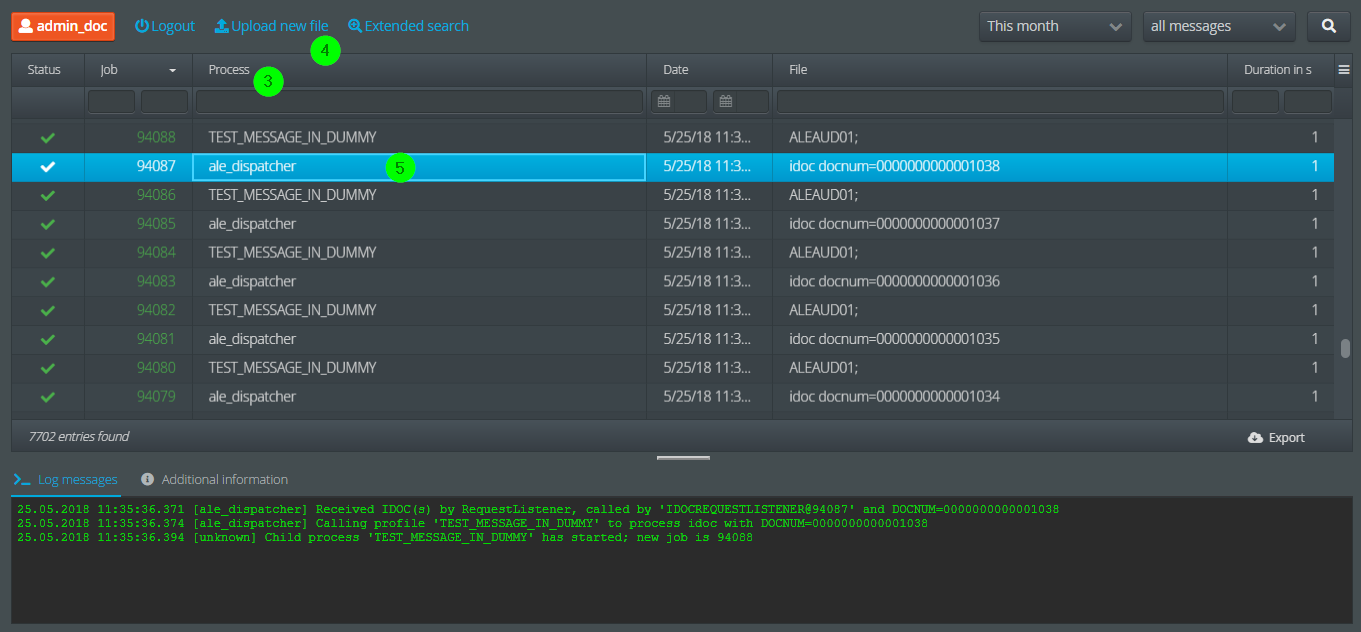The image size is (1361, 632).
Task: Export the entries with Export button
Action: (x=1277, y=437)
